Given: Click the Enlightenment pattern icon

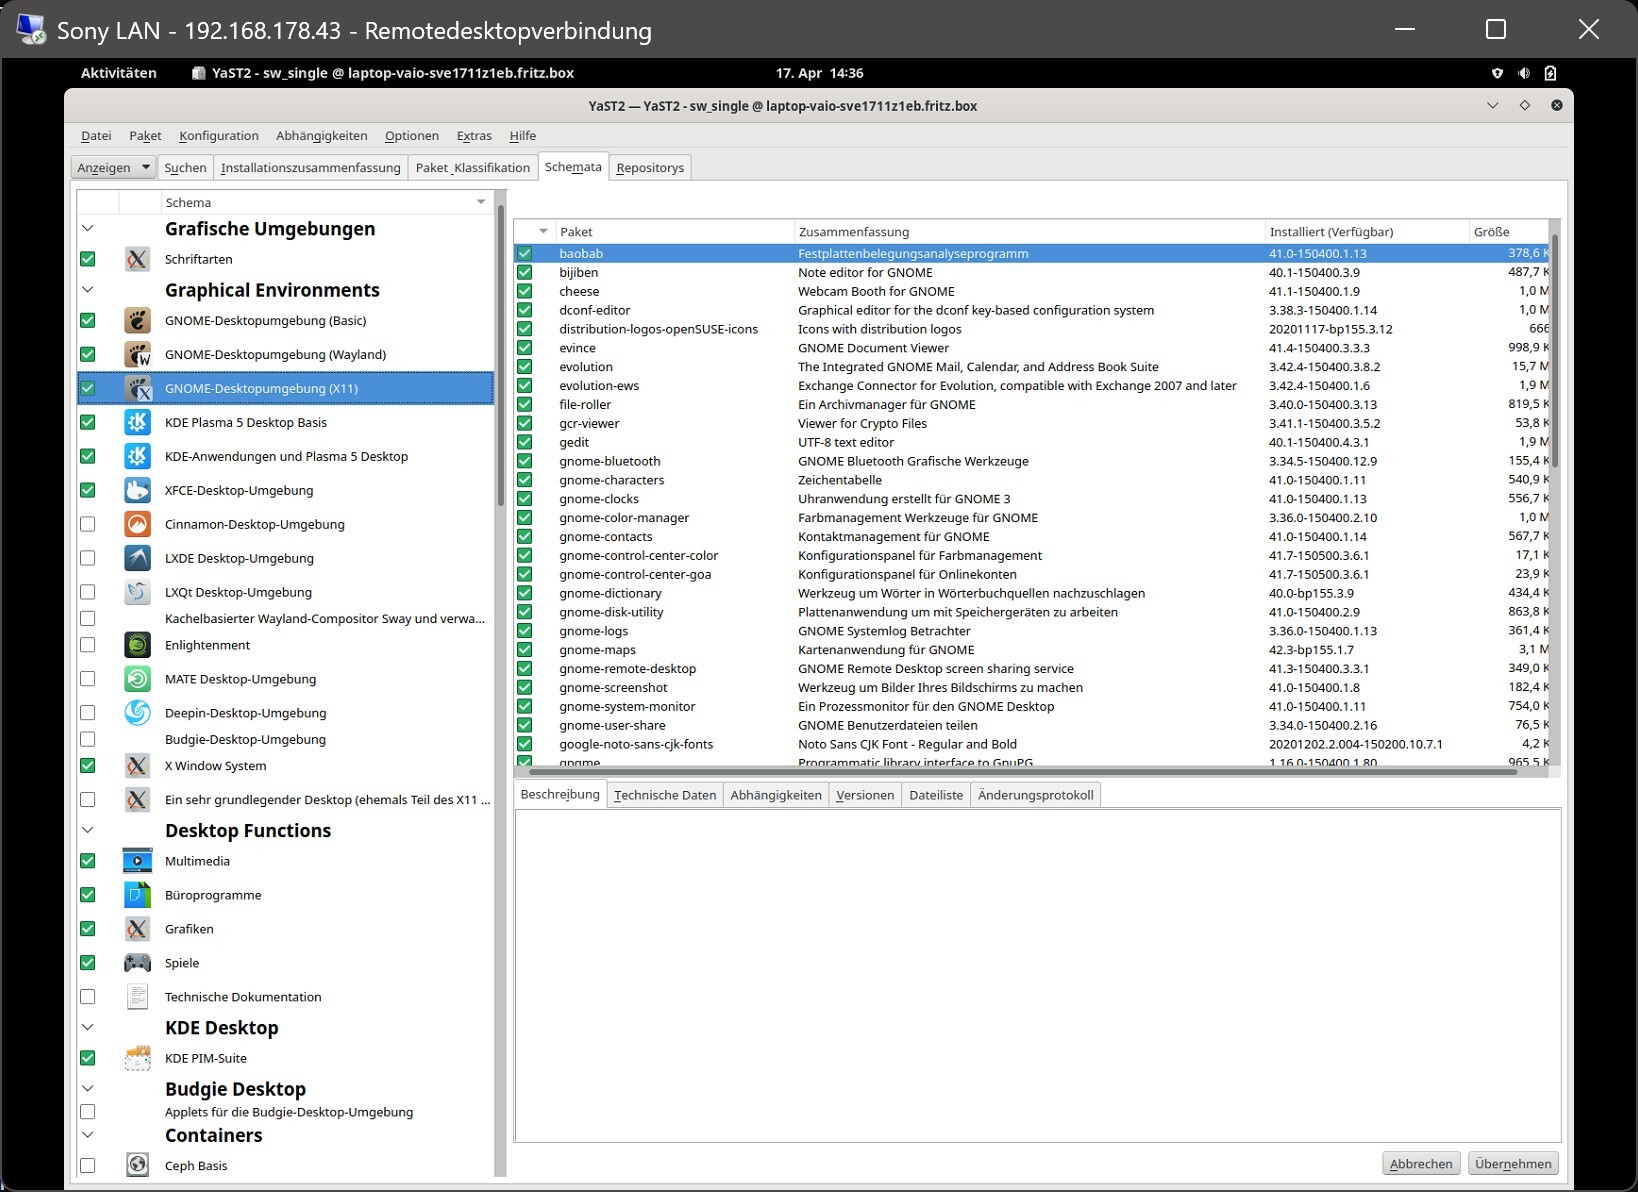Looking at the screenshot, I should (137, 645).
